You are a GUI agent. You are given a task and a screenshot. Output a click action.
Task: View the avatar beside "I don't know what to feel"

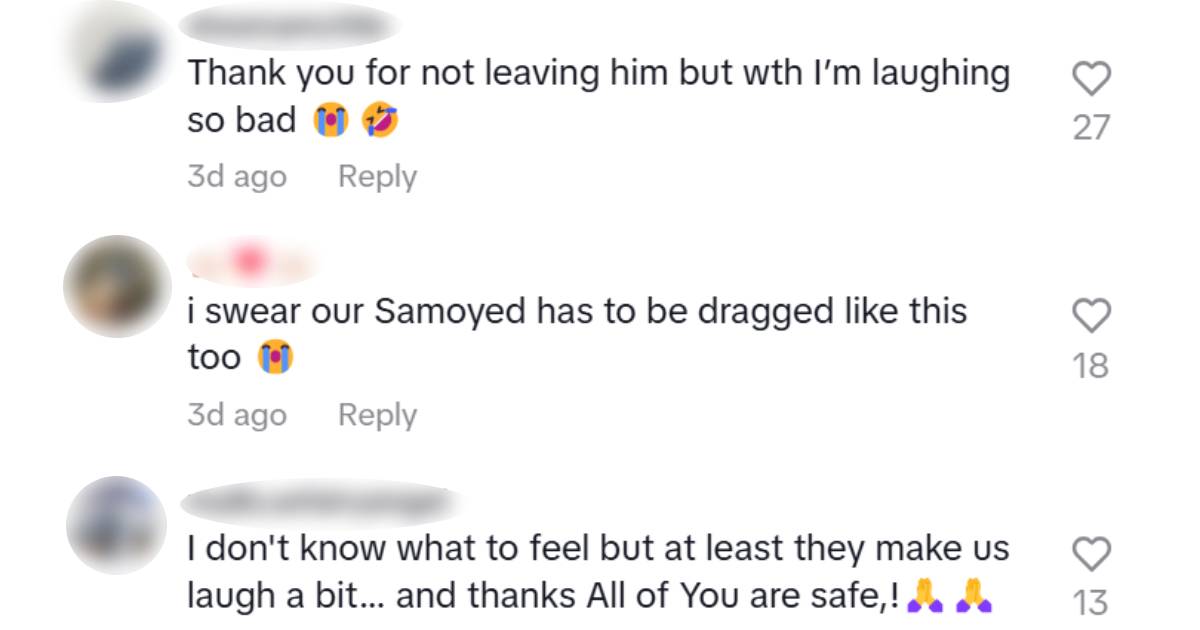(115, 525)
